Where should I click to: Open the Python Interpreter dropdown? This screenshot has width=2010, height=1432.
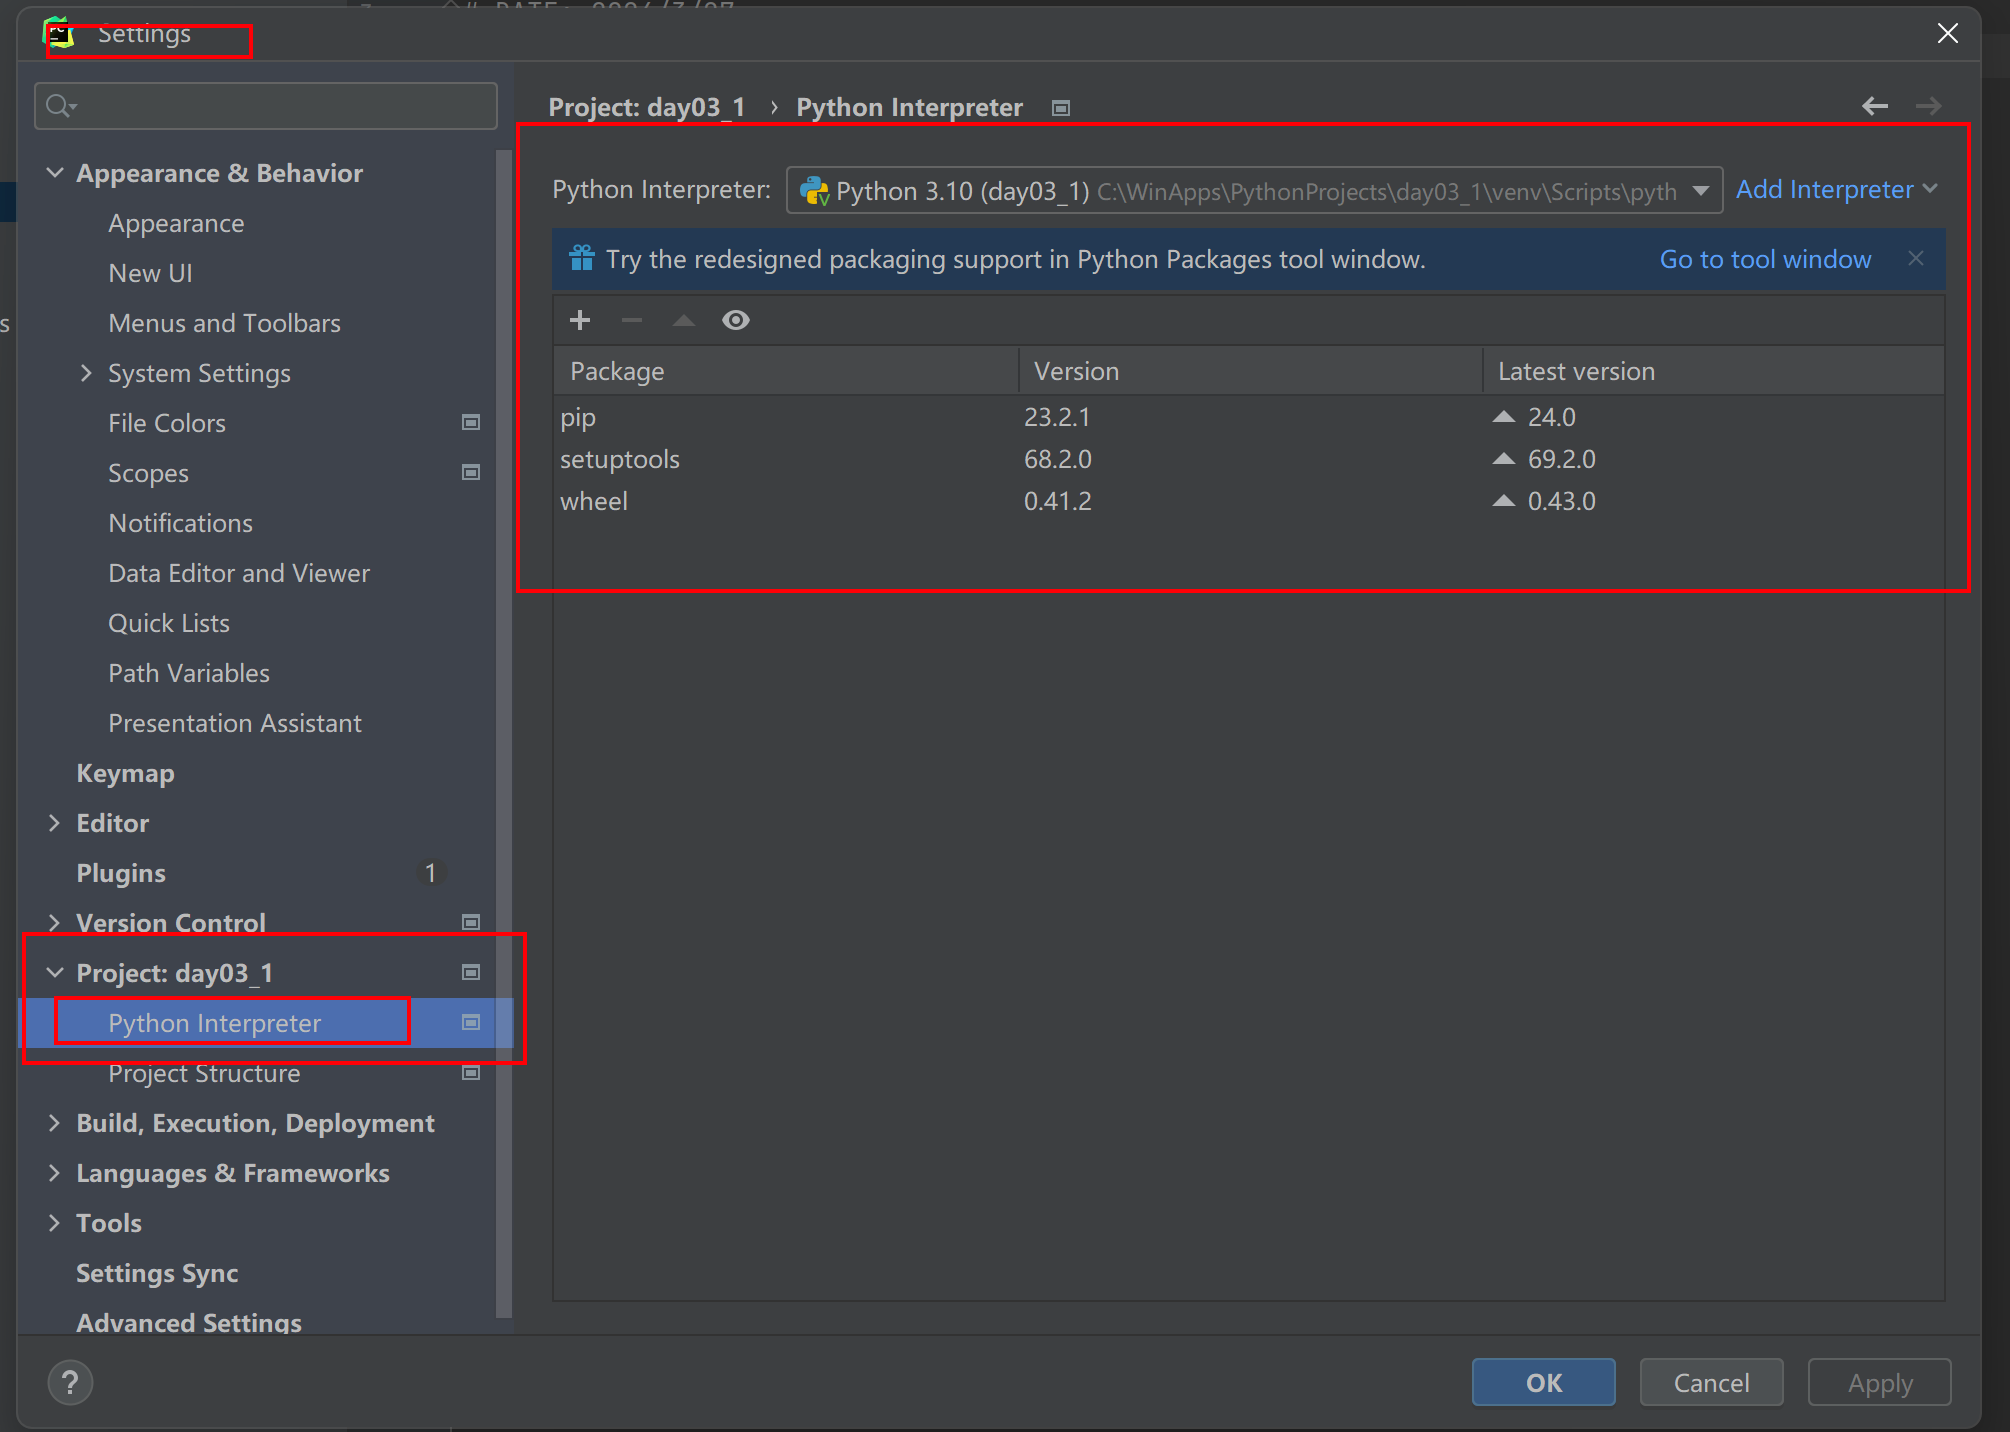(1700, 191)
